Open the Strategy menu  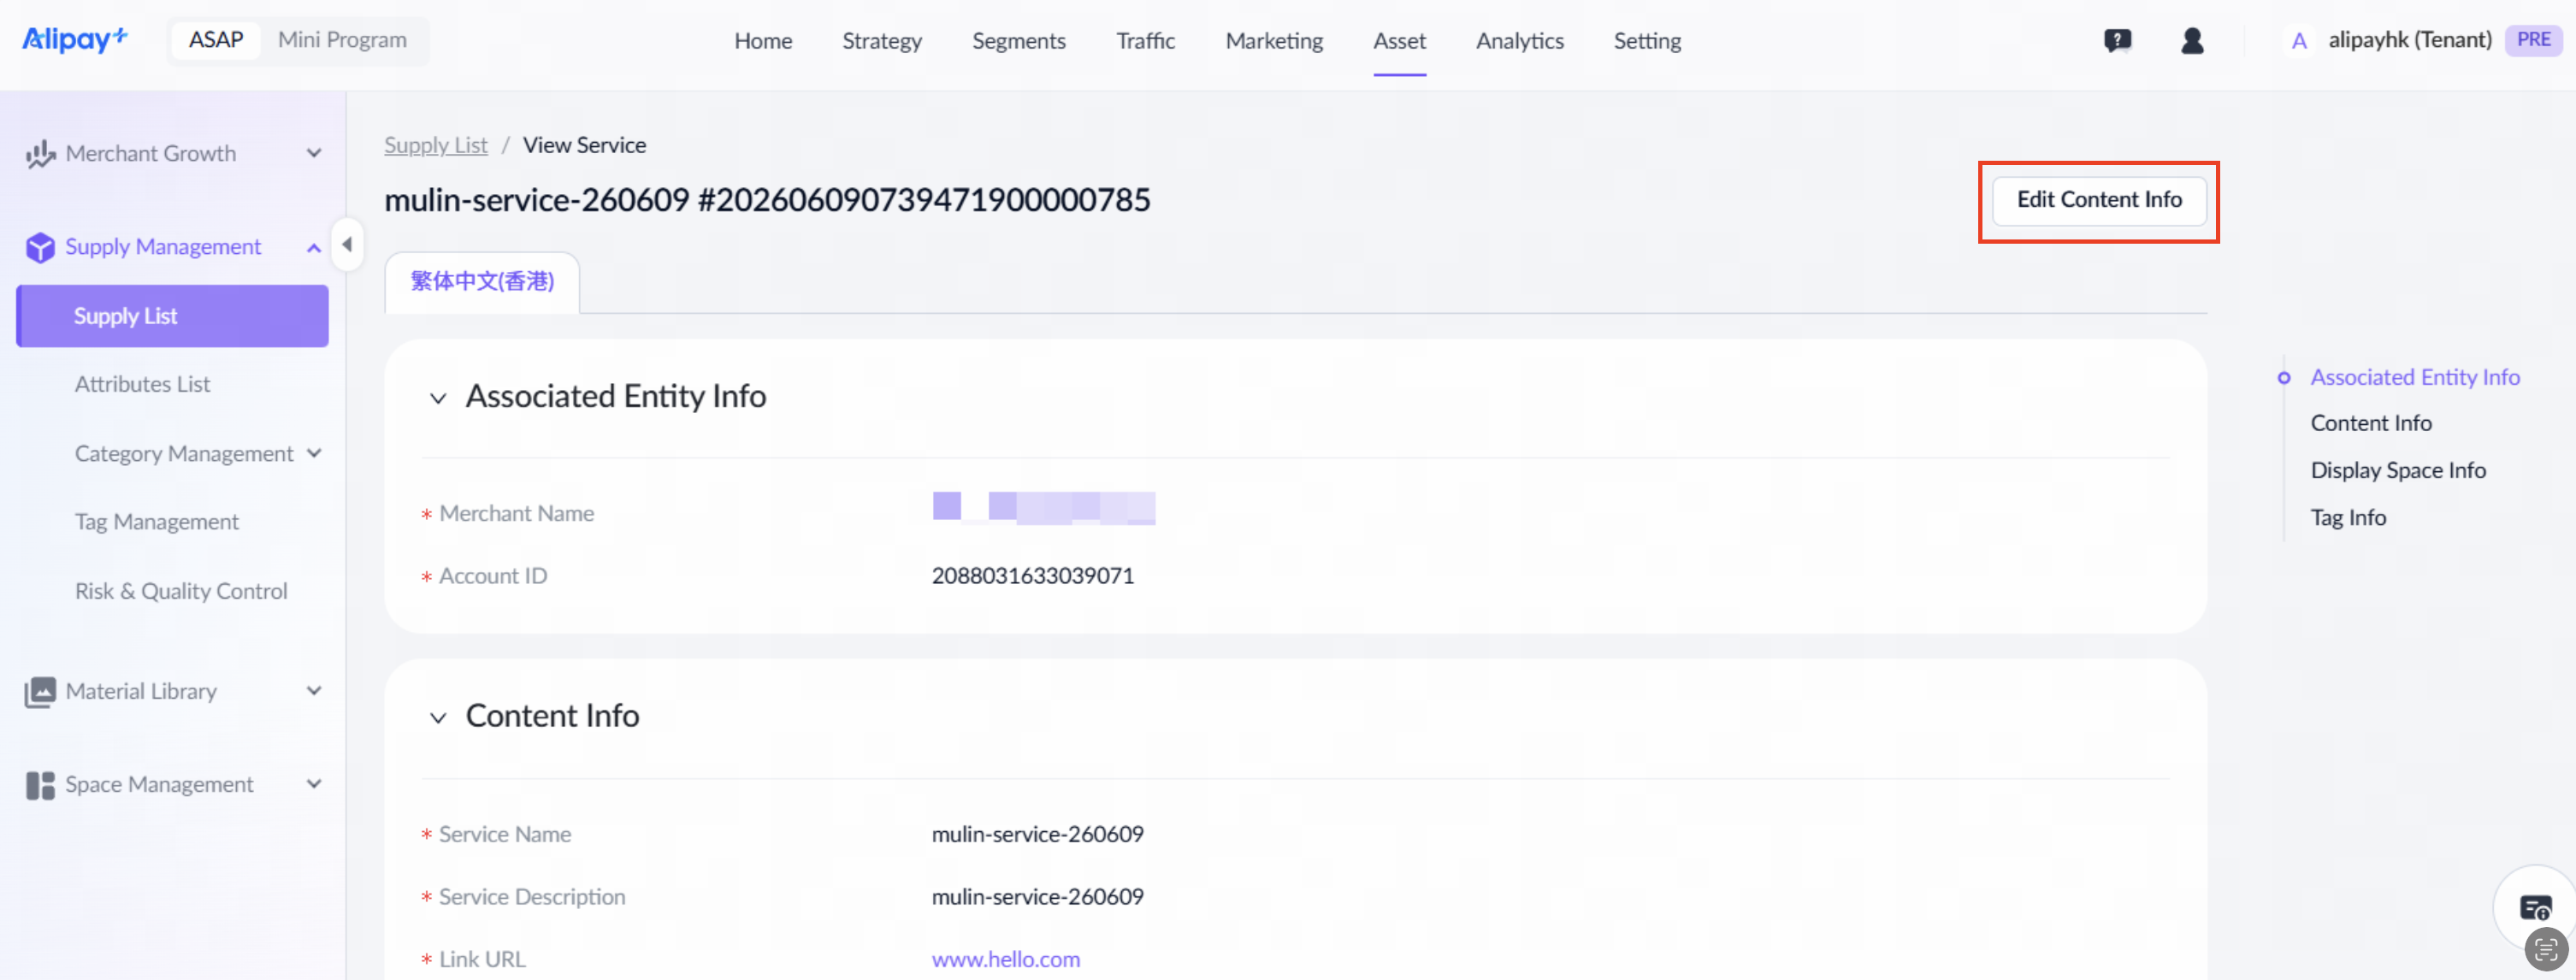point(882,41)
